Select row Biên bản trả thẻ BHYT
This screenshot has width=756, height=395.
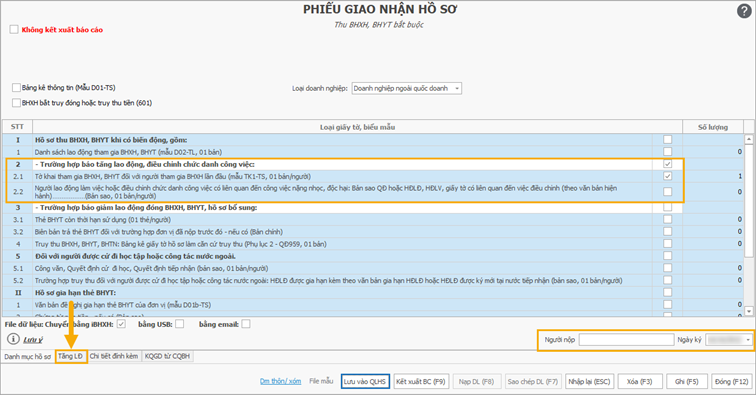(x=373, y=232)
